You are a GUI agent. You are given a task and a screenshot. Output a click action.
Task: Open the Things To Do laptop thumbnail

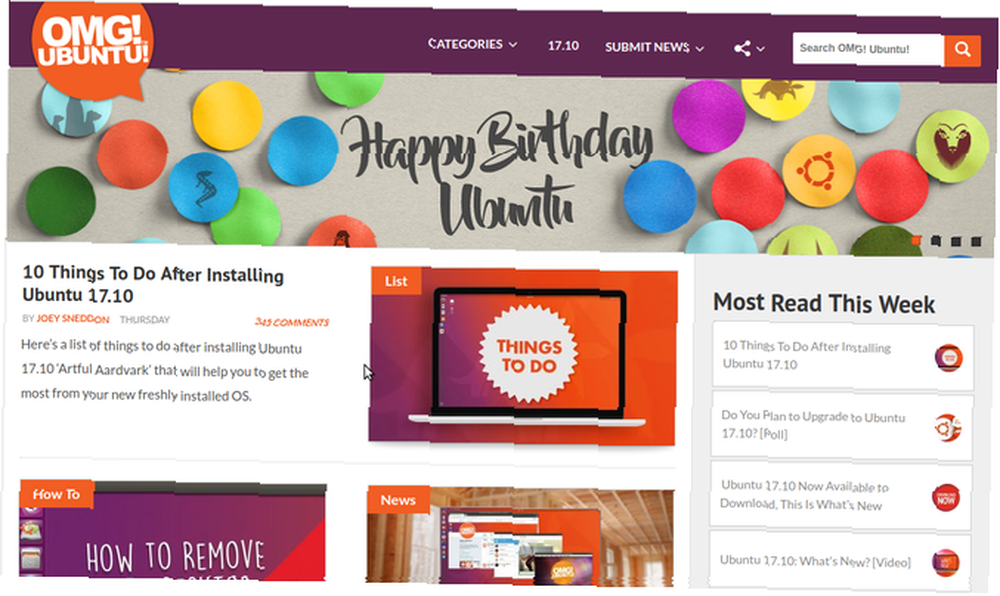click(522, 356)
